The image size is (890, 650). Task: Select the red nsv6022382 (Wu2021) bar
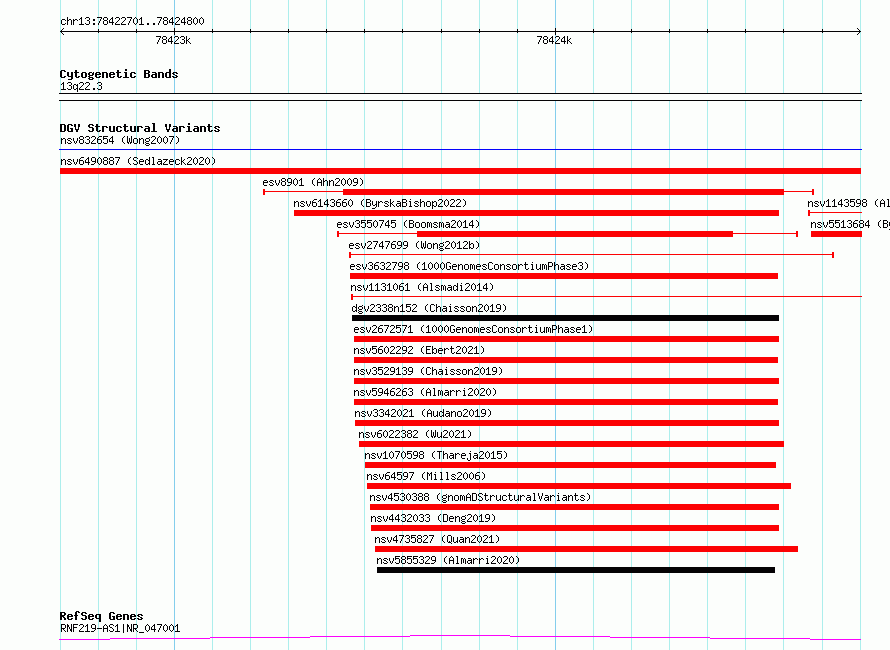click(571, 444)
